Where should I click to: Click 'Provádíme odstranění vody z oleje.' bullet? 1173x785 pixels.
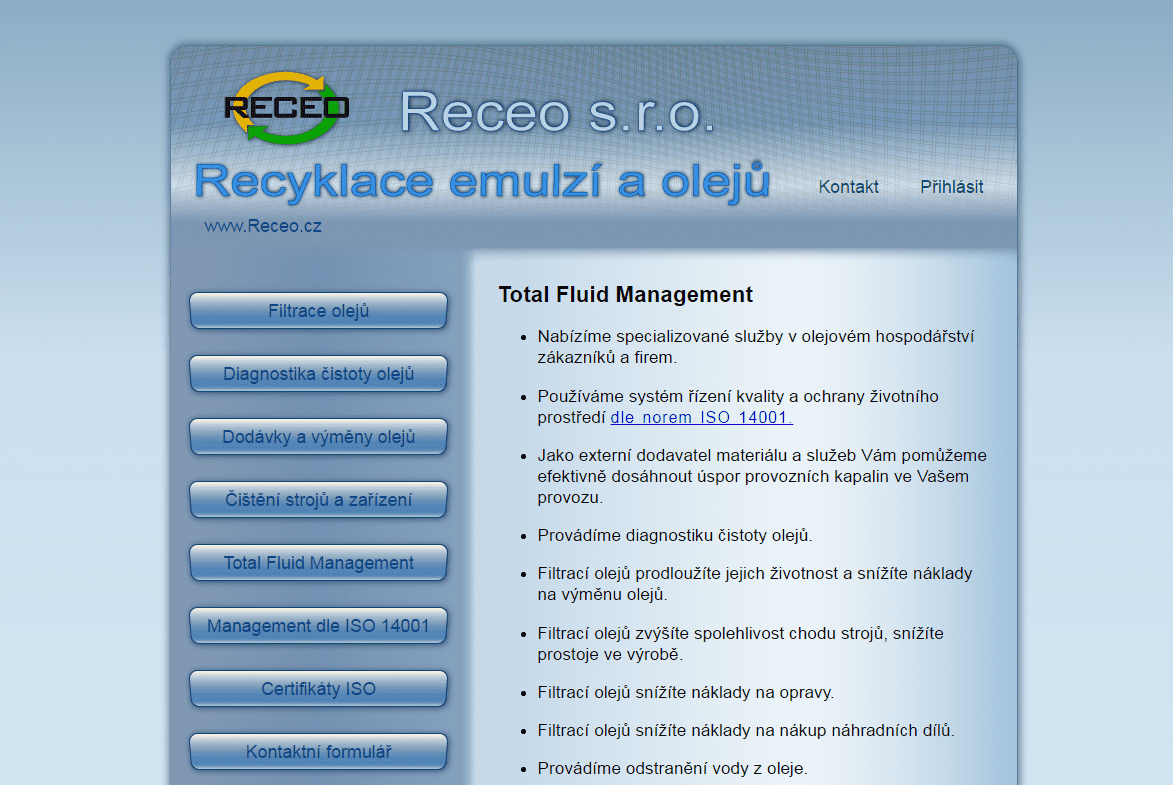(x=673, y=769)
